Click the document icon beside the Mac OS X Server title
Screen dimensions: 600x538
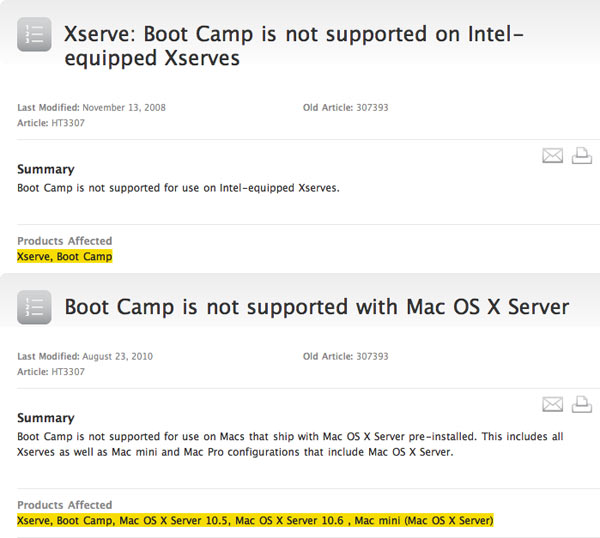point(34,307)
